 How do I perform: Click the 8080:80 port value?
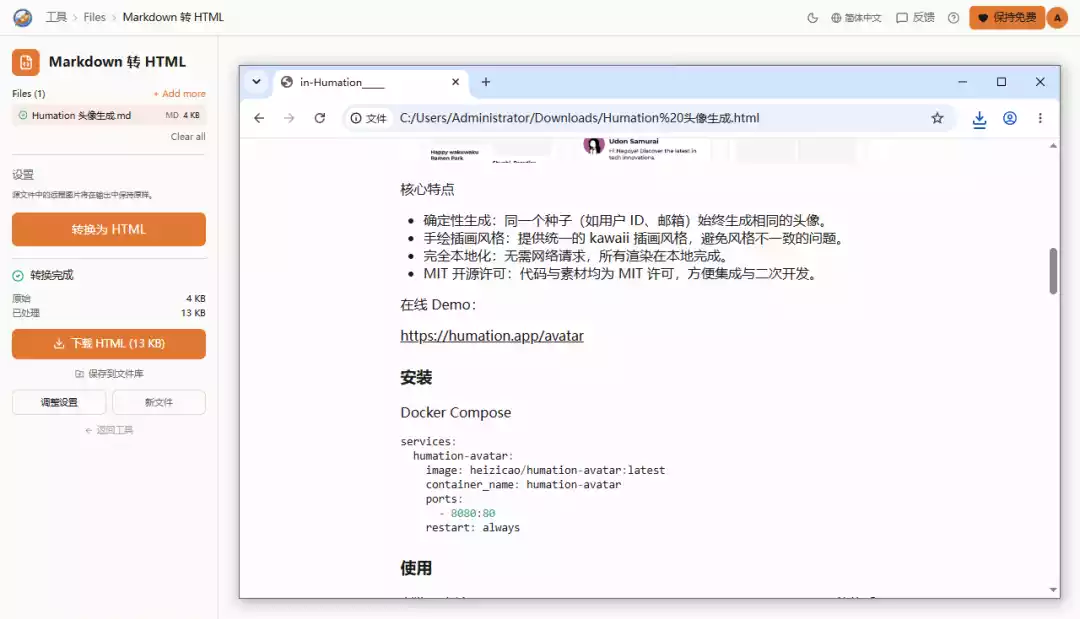tap(472, 513)
